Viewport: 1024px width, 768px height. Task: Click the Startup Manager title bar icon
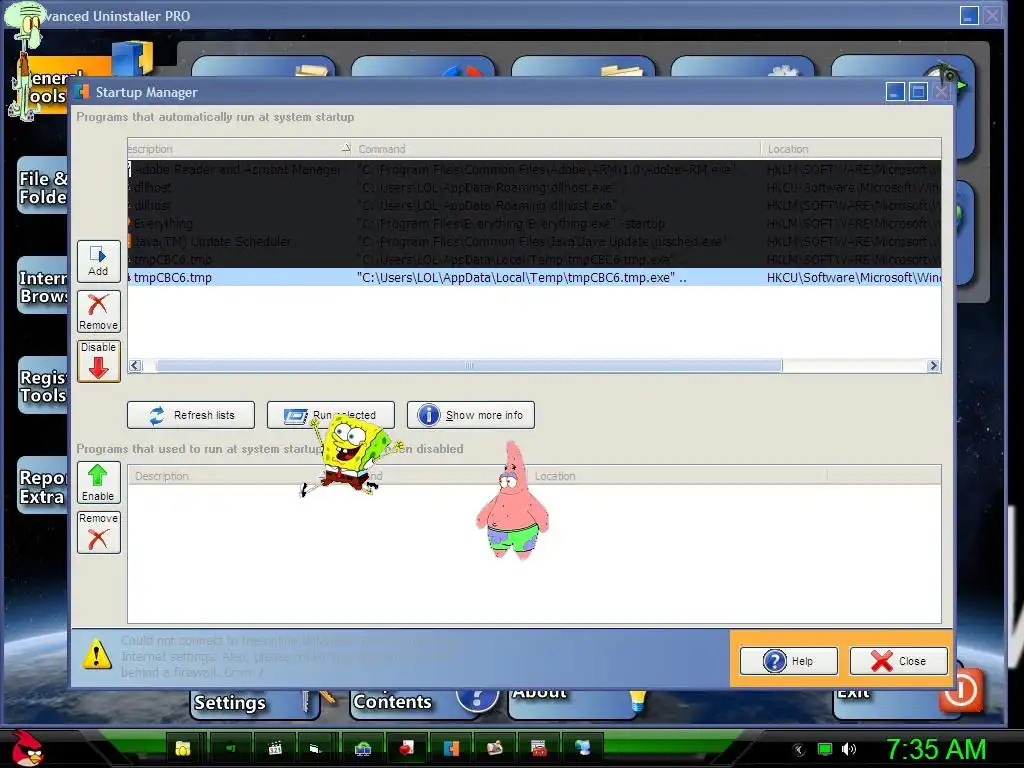pyautogui.click(x=82, y=92)
